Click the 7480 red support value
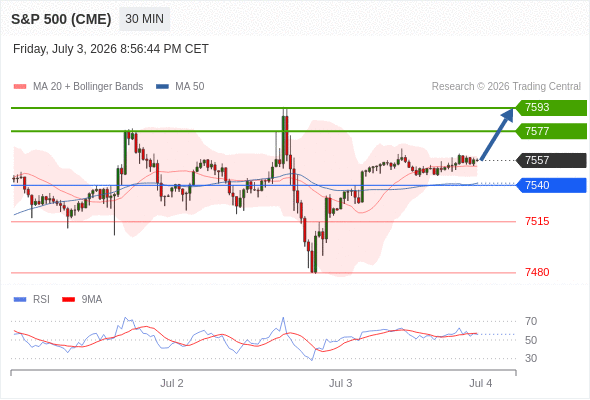 537,272
